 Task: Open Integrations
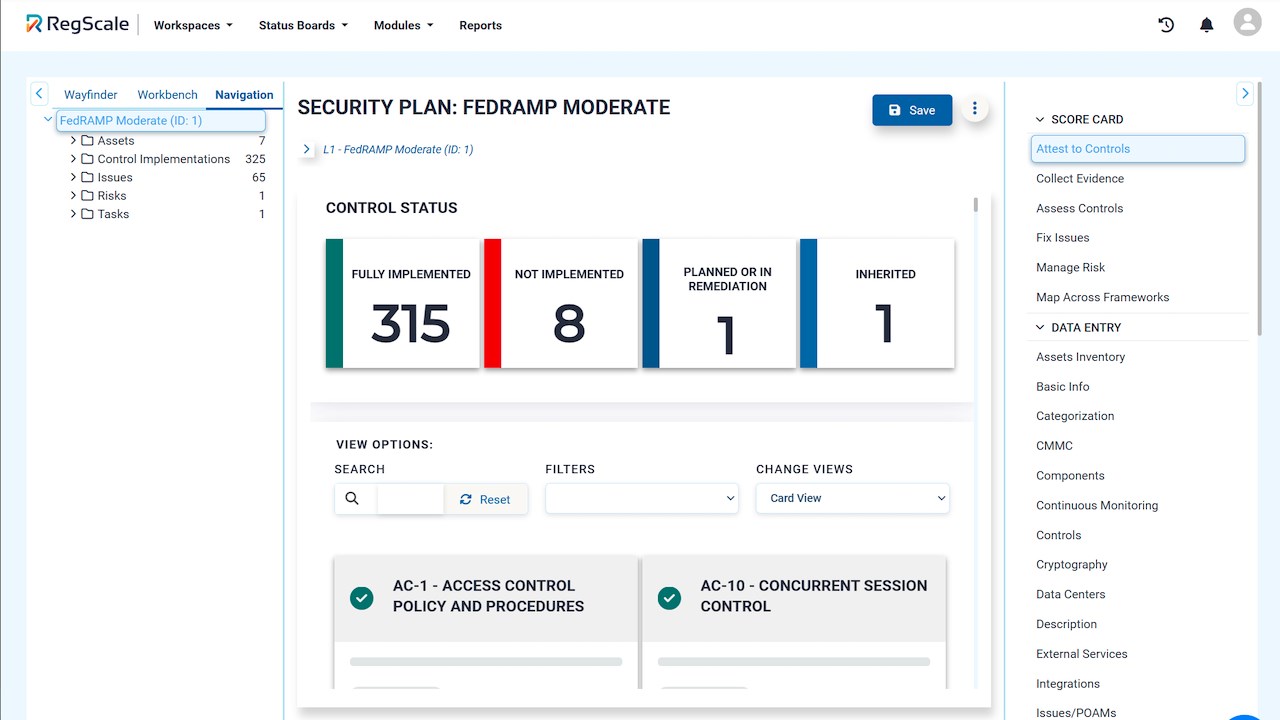coord(1068,684)
